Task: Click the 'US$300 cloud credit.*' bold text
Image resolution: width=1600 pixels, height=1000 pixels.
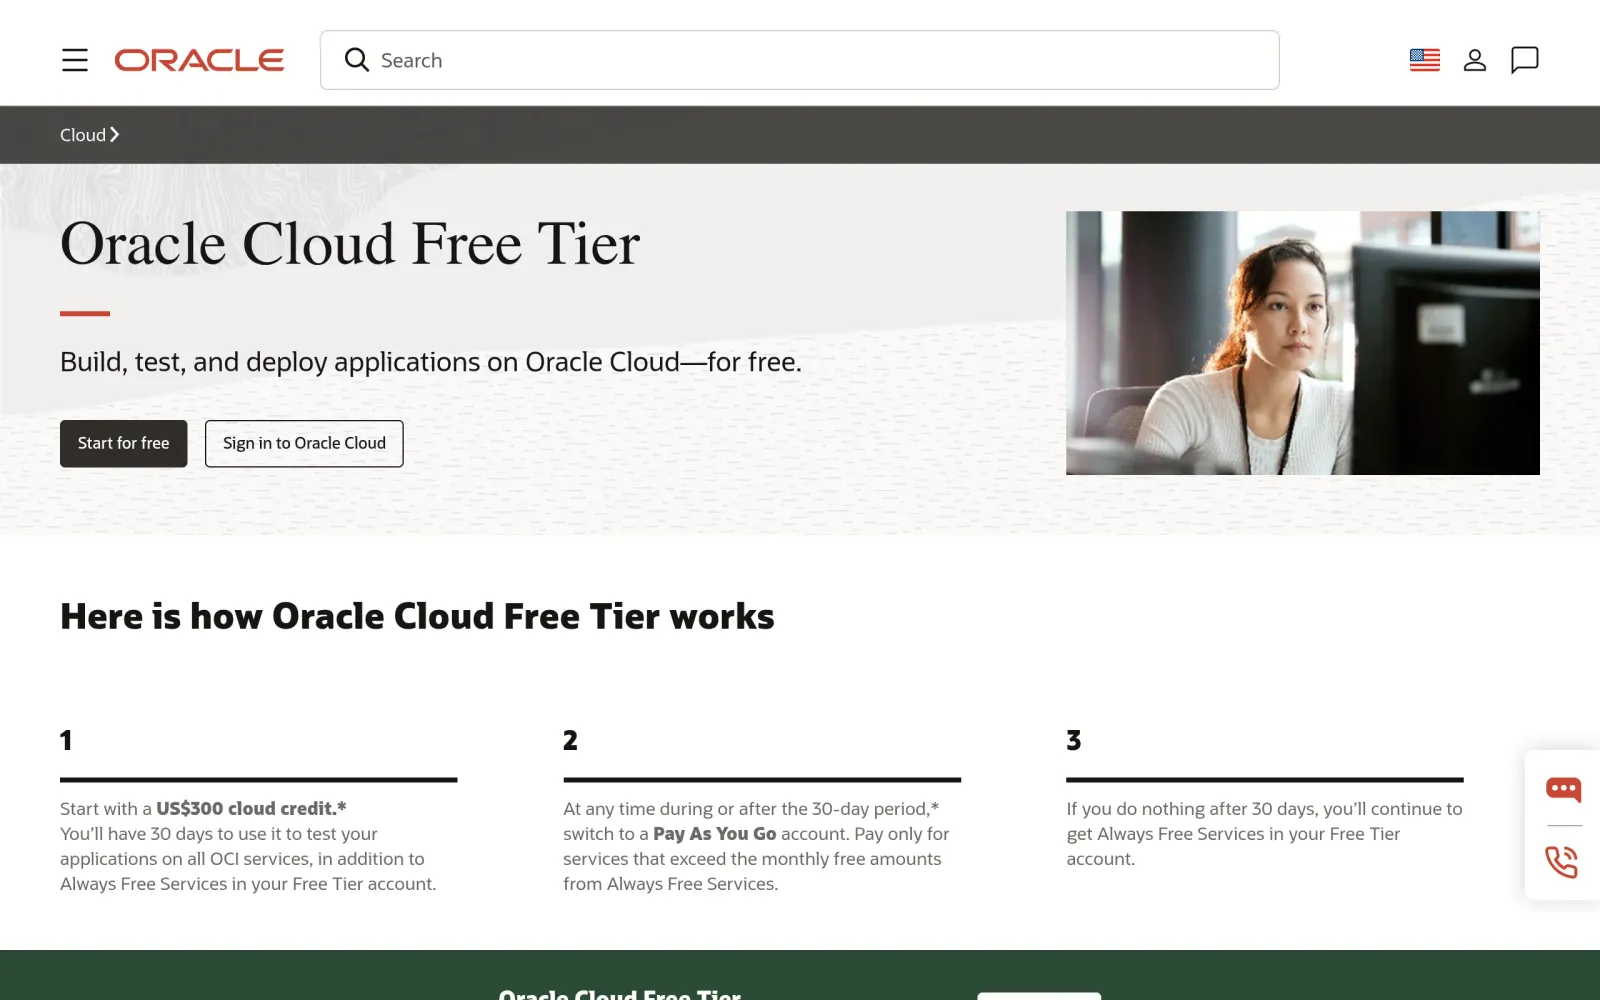Action: point(251,808)
